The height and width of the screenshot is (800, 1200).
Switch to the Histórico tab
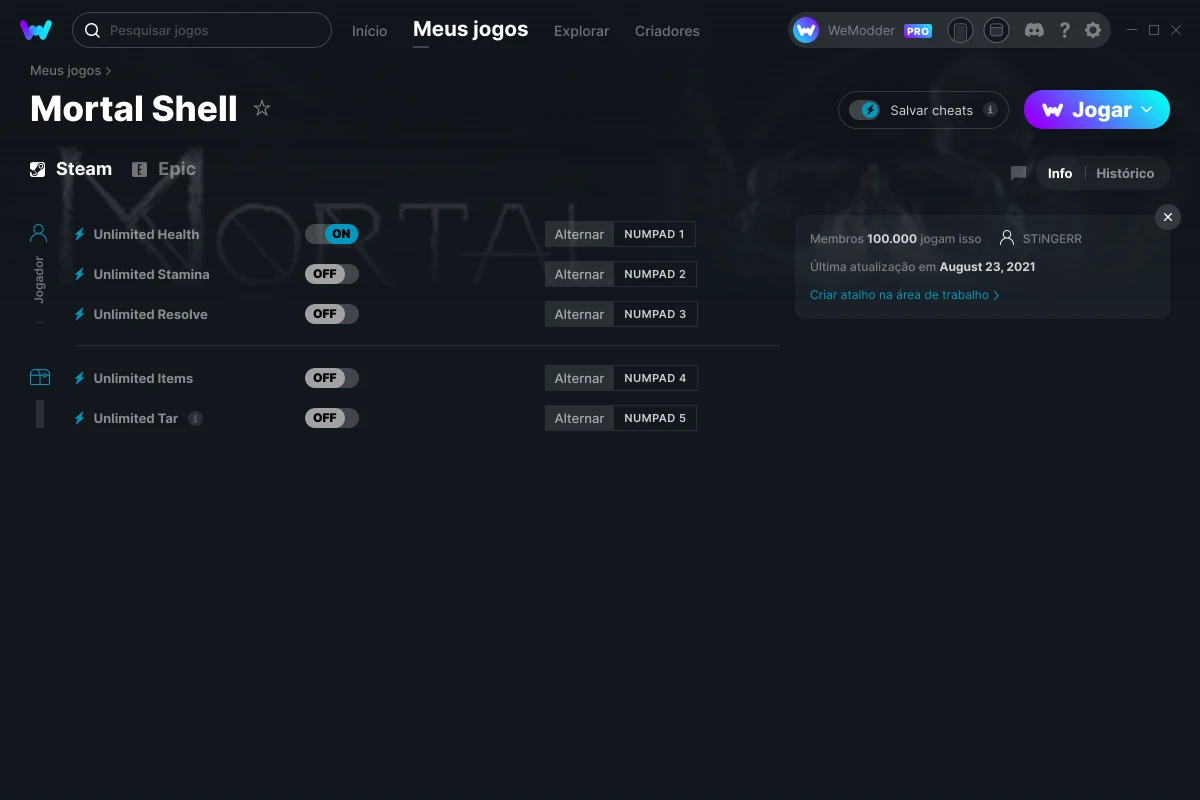pos(1125,173)
